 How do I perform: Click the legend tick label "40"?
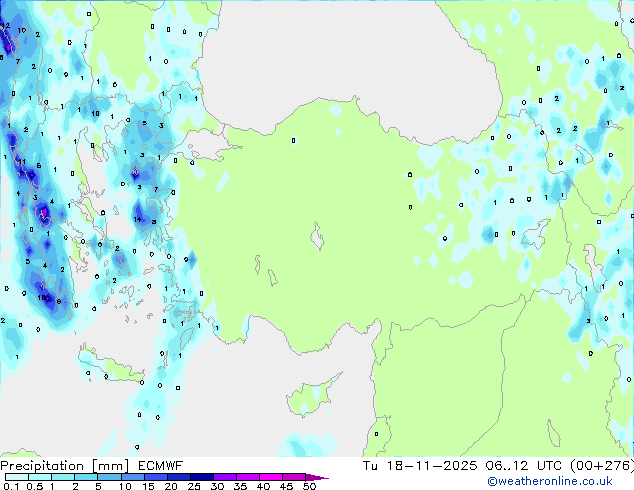tap(263, 486)
